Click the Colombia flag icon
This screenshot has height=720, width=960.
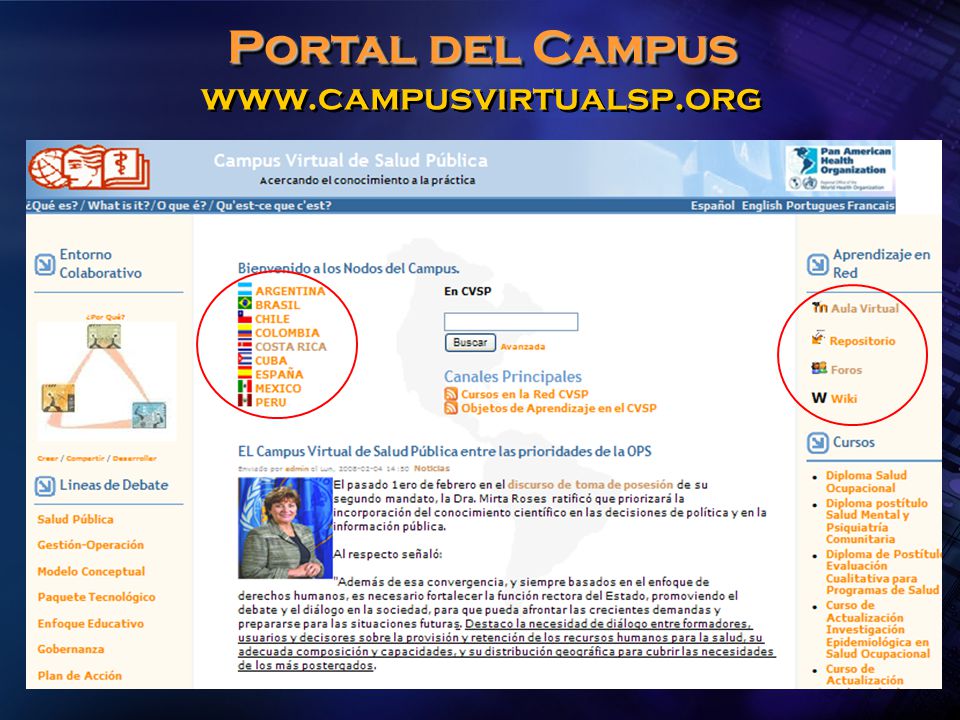tap(245, 332)
